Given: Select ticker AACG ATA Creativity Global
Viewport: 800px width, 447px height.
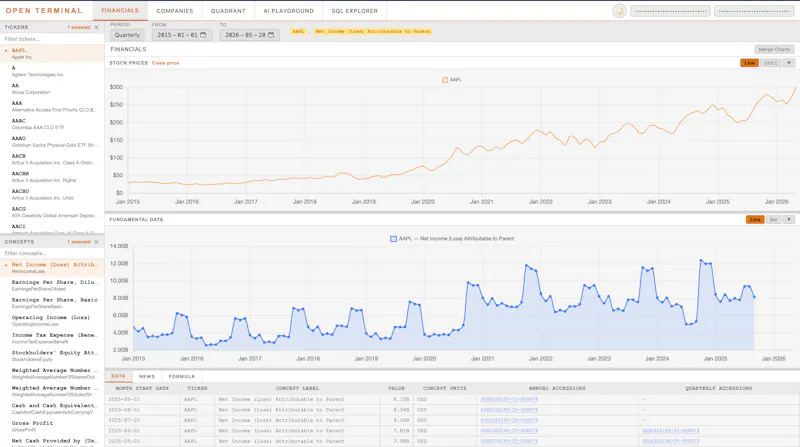Looking at the screenshot, I should [52, 212].
